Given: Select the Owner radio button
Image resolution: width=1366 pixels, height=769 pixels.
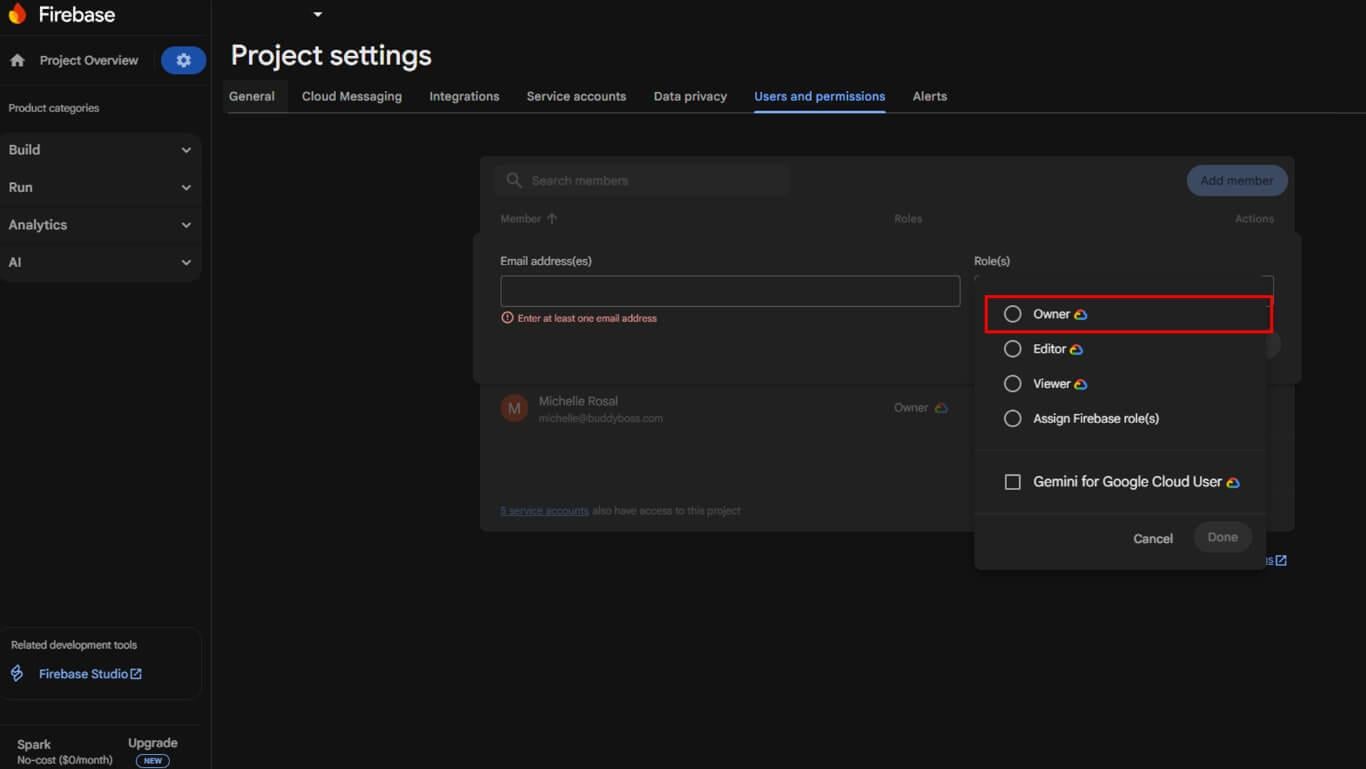Looking at the screenshot, I should point(1012,314).
